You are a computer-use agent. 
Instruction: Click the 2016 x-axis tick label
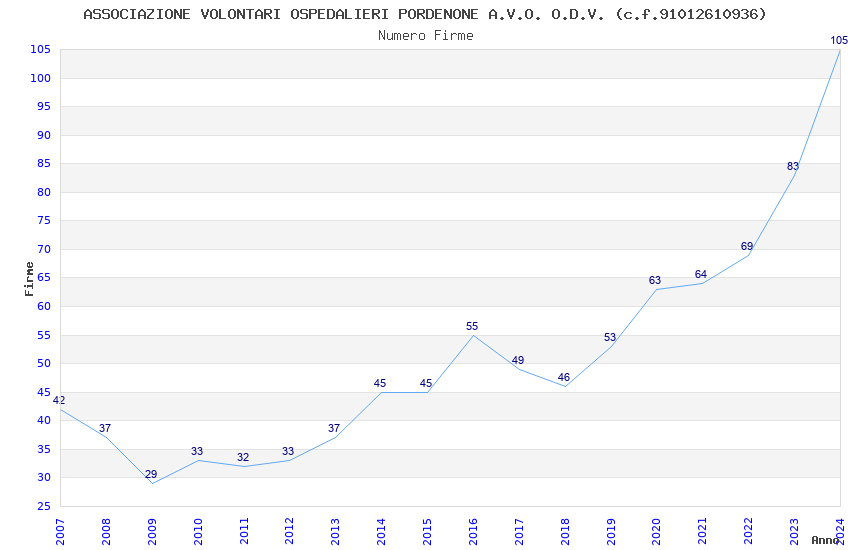point(473,532)
